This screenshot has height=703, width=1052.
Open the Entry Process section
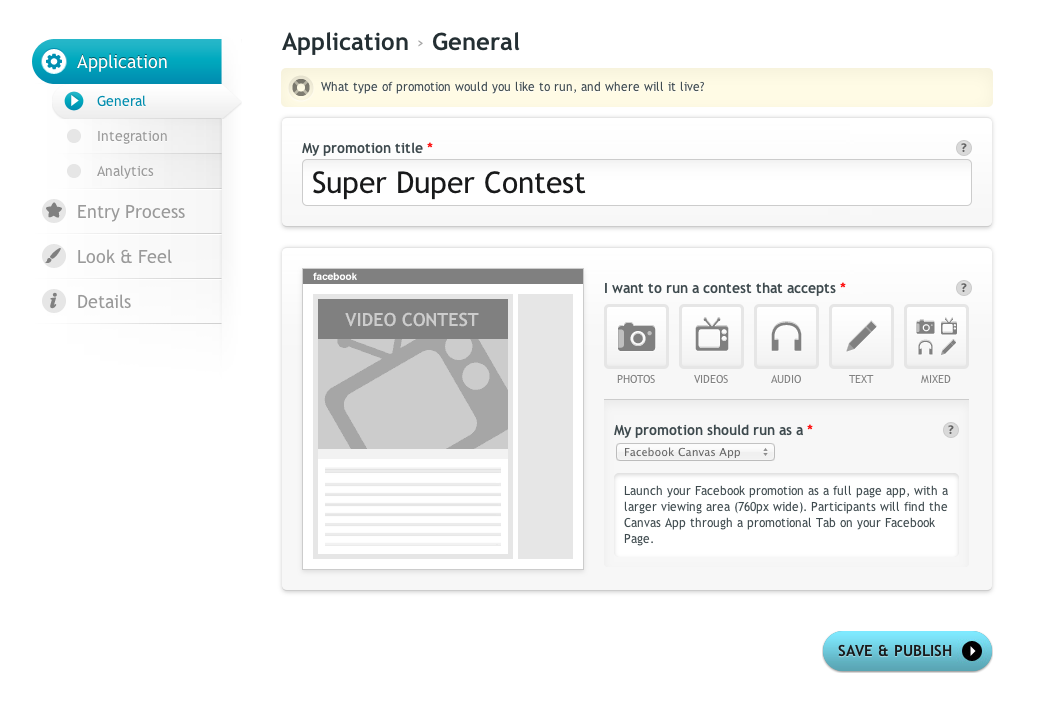point(131,211)
